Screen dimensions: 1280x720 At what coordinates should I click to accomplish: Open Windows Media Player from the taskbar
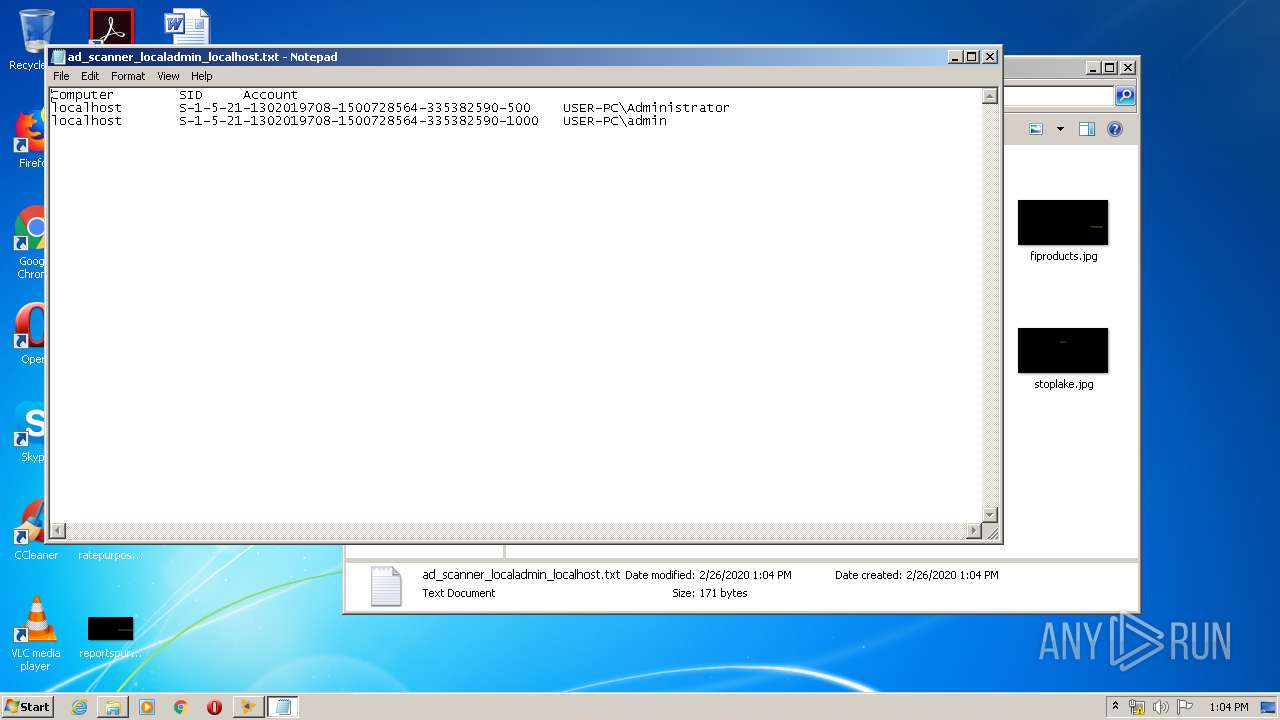tap(147, 707)
